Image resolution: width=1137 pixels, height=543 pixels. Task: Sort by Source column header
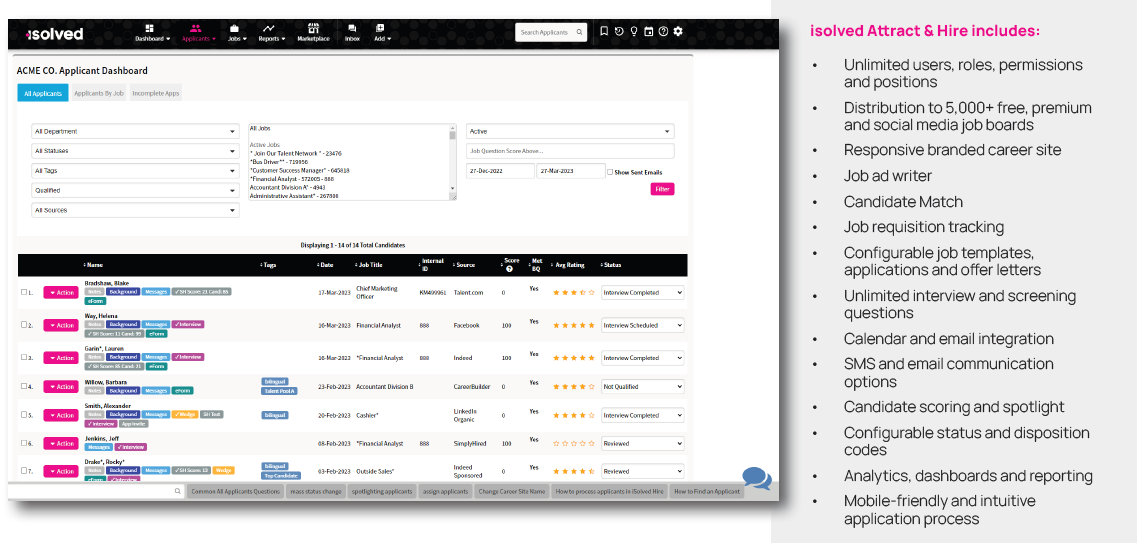point(463,265)
